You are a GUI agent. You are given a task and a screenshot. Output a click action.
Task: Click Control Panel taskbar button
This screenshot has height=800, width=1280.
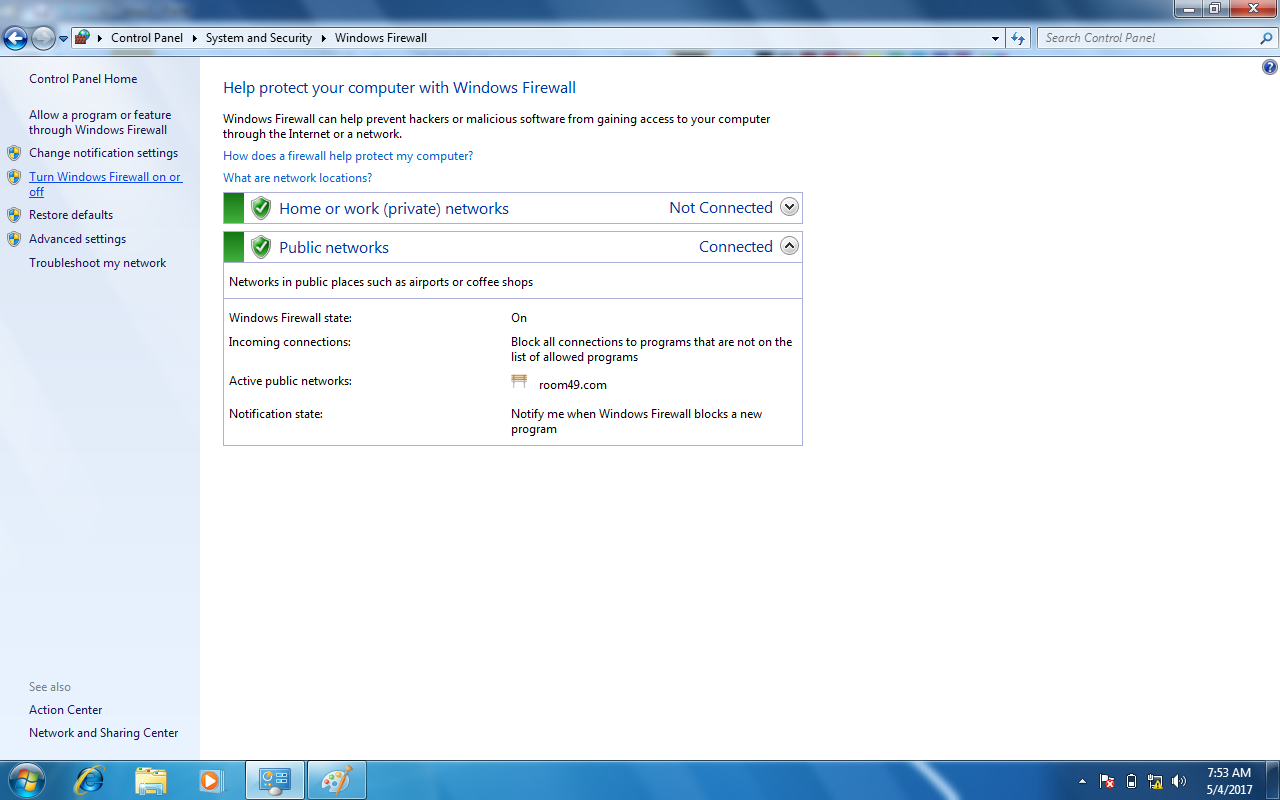275,780
